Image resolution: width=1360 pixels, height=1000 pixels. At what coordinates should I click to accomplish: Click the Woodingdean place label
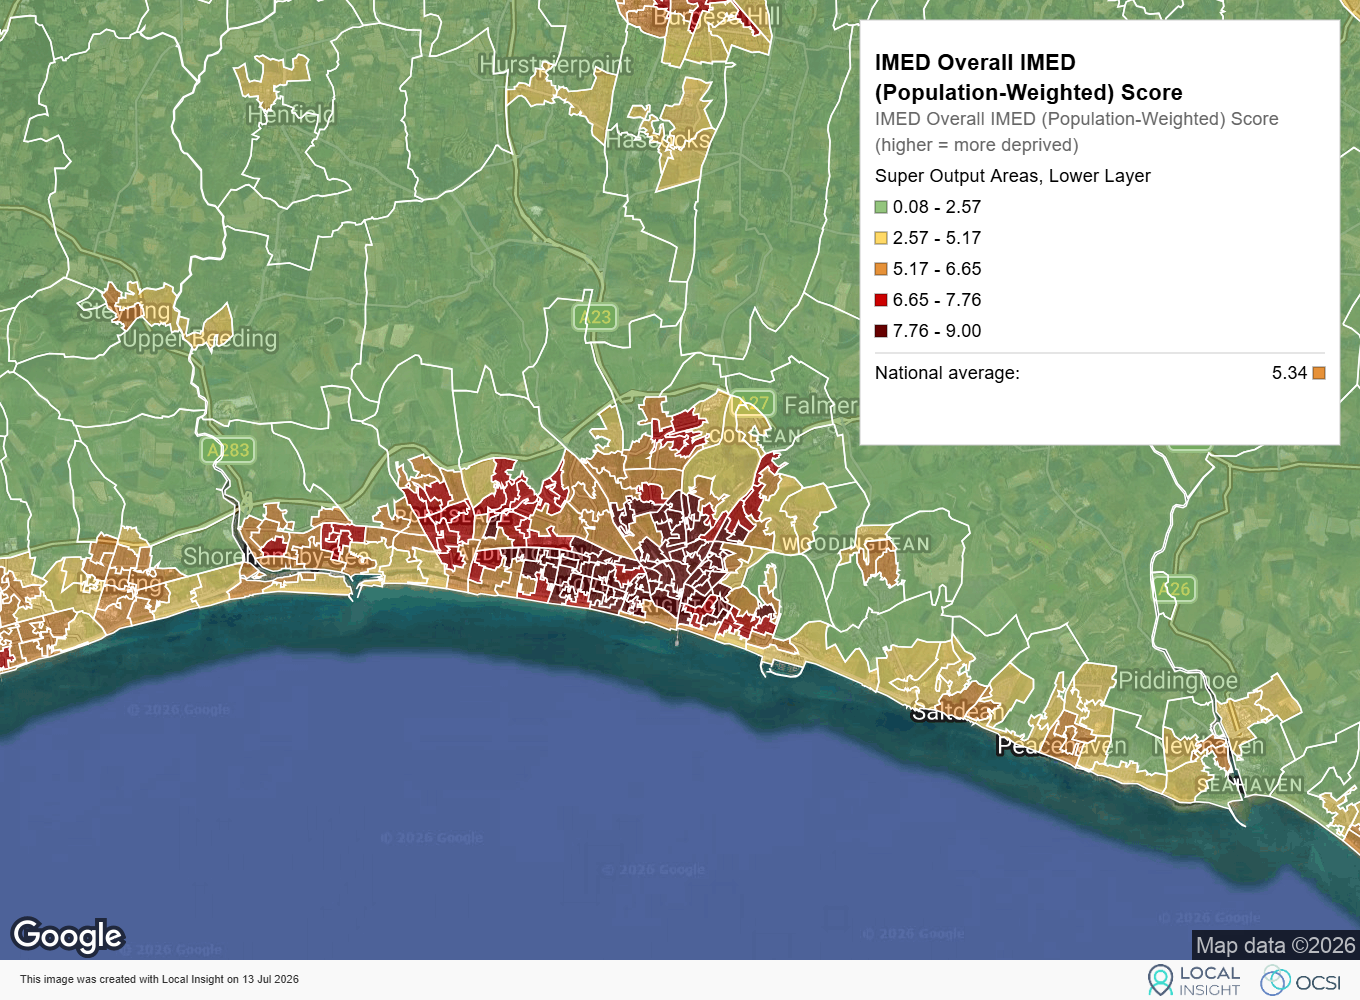[856, 544]
